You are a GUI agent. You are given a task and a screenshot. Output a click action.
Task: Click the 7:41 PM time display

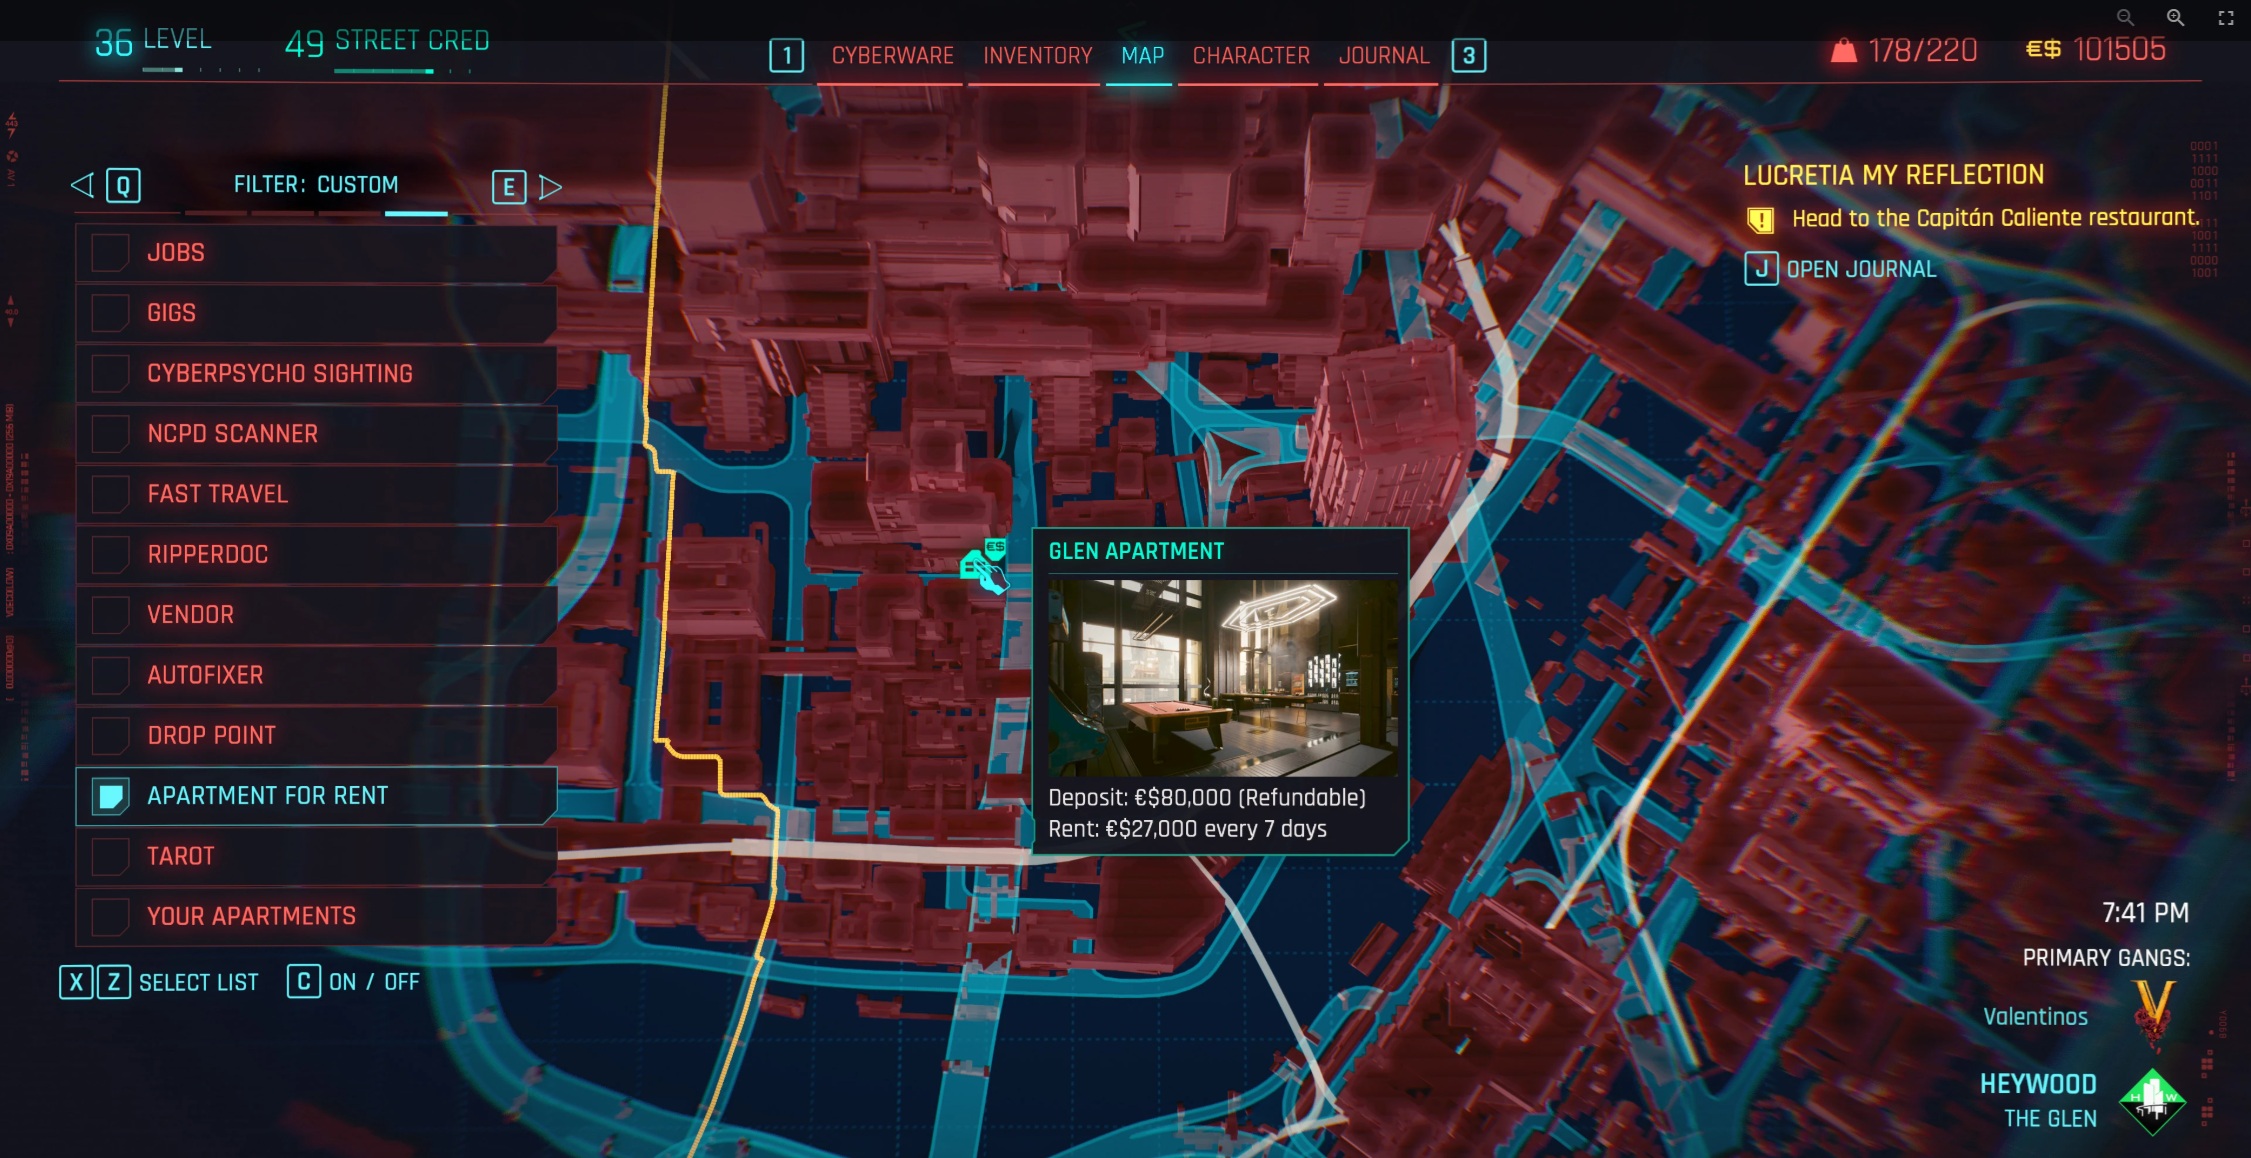click(2145, 912)
